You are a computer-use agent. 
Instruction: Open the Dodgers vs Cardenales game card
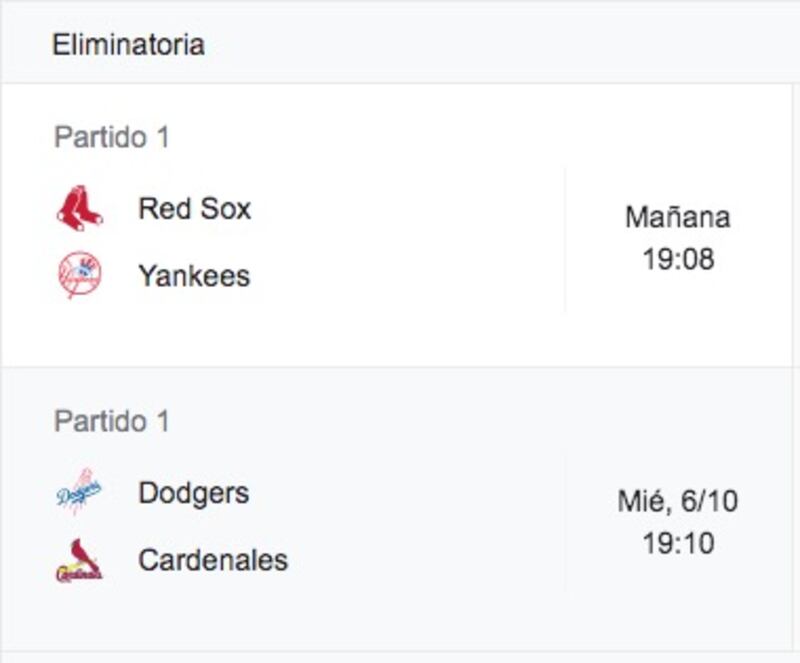[397, 509]
